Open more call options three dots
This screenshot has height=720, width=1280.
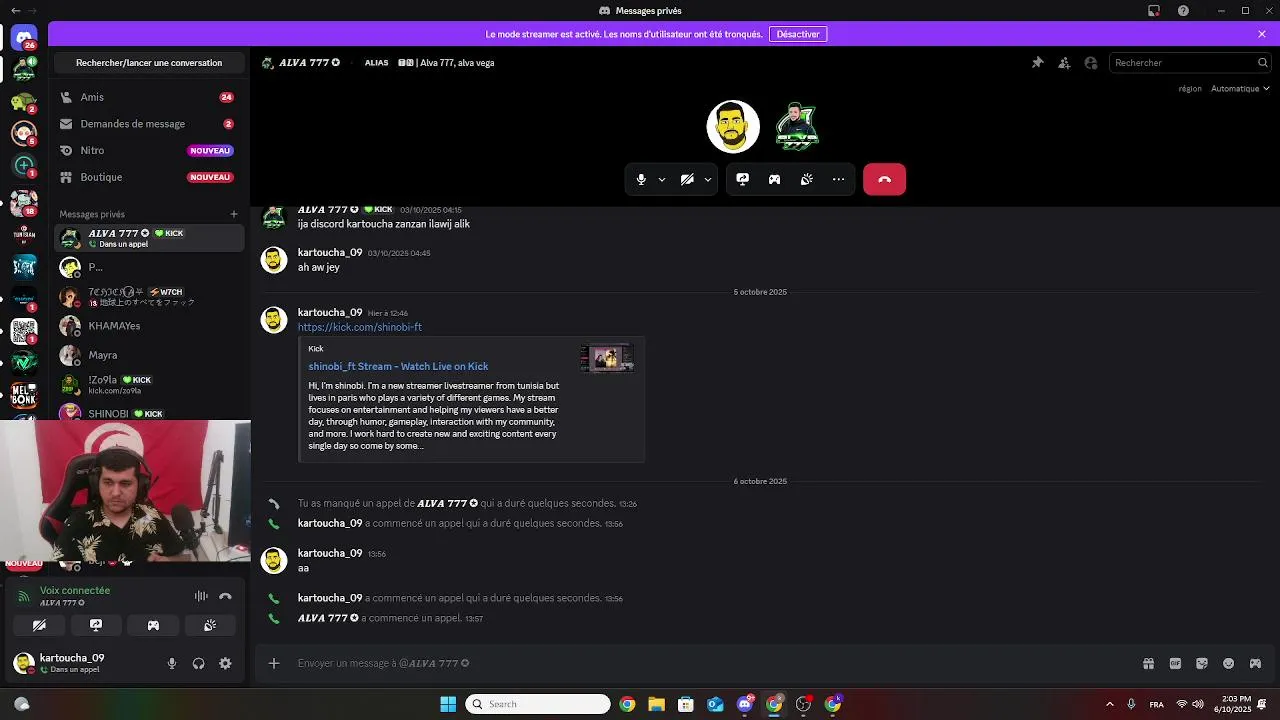[x=838, y=179]
